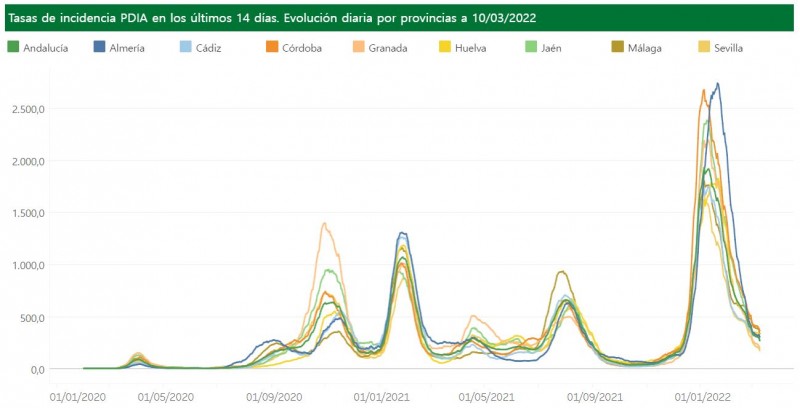This screenshot has width=800, height=408.
Task: Click the Cádiz light blue legend swatch
Action: tap(186, 47)
